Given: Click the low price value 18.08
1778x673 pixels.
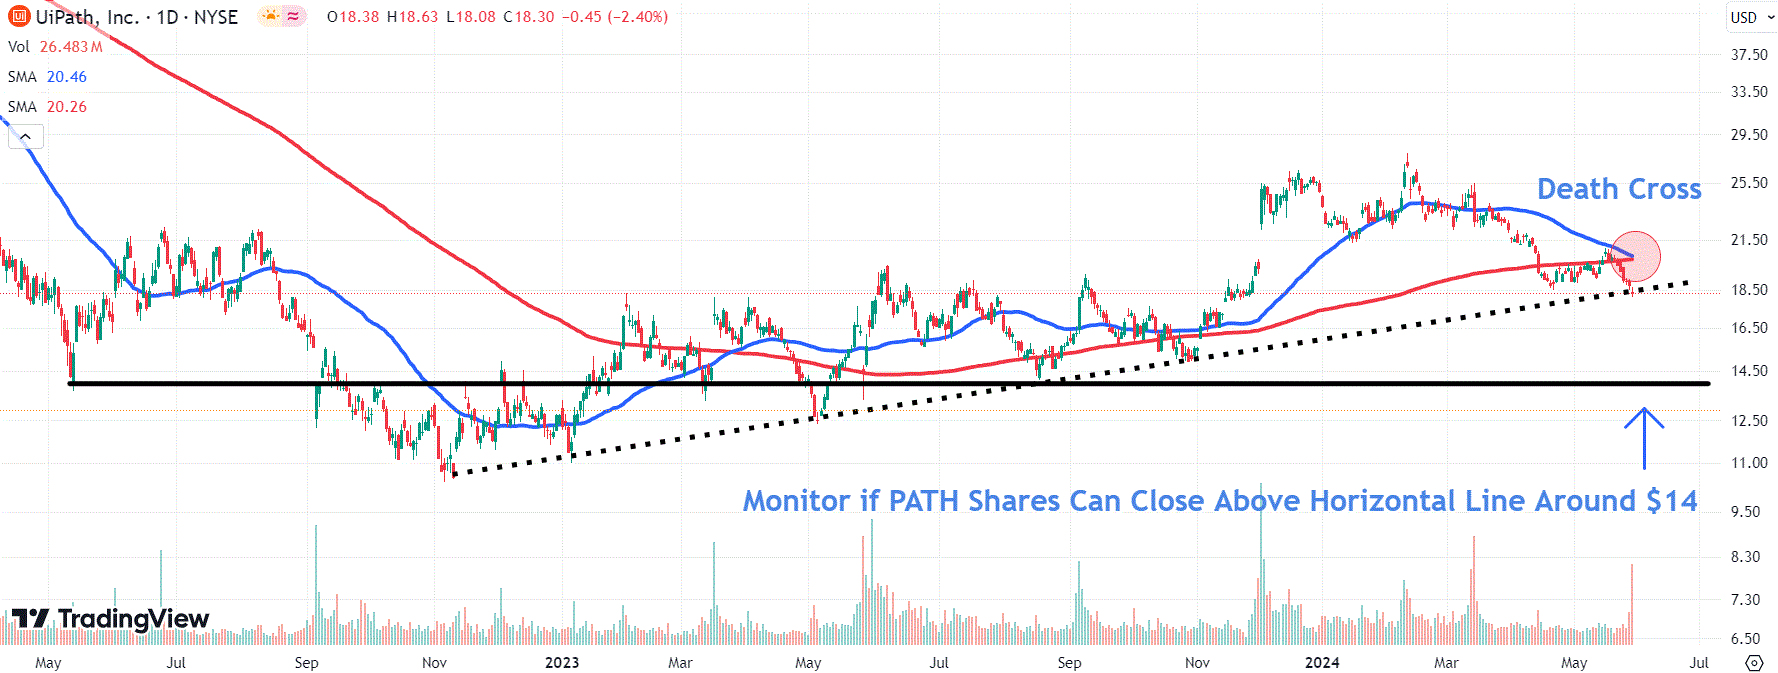Looking at the screenshot, I should click(476, 17).
